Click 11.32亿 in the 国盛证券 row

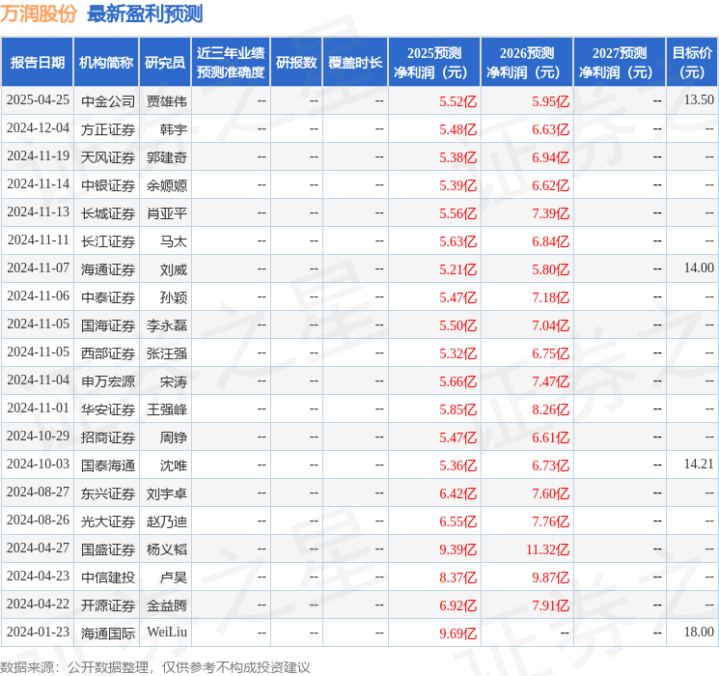pyautogui.click(x=548, y=550)
